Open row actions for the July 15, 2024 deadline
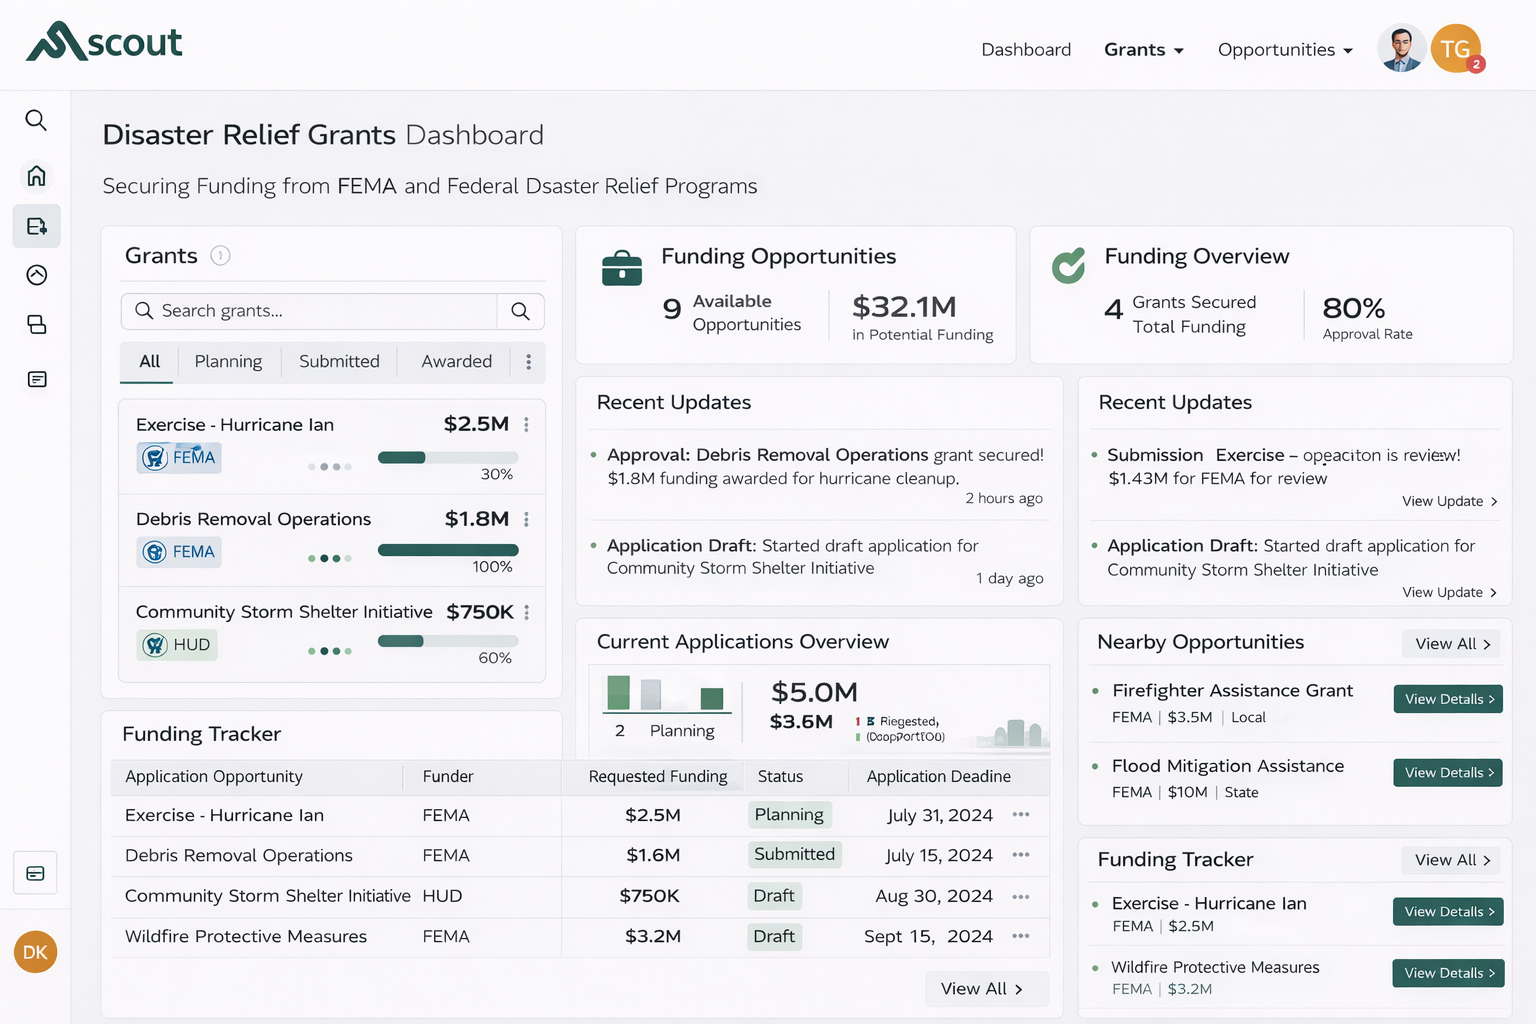The height and width of the screenshot is (1024, 1536). pyautogui.click(x=1021, y=855)
